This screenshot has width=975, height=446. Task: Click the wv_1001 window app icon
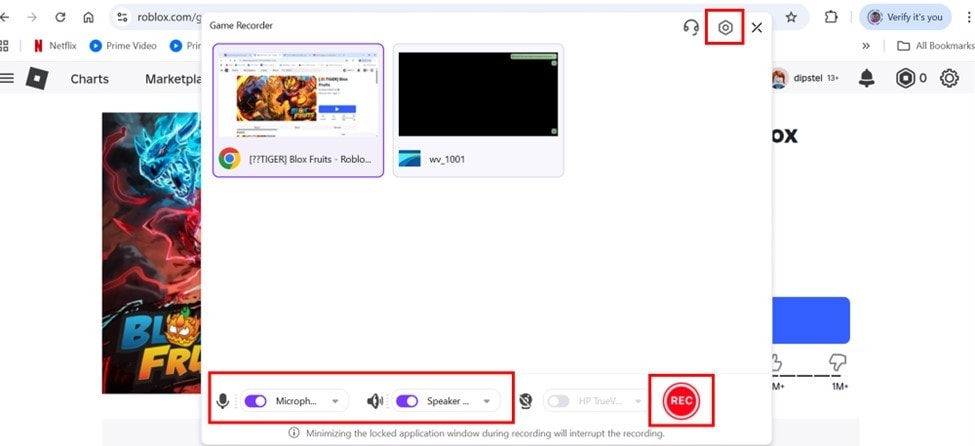point(409,159)
